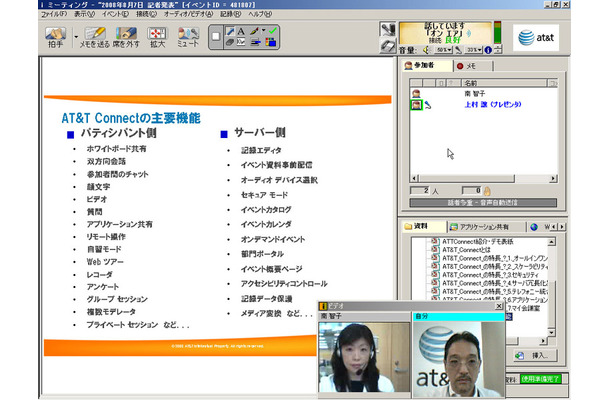Click the 話者争重 - 音声自動送信 bar
The image size is (610, 400).
click(x=483, y=203)
